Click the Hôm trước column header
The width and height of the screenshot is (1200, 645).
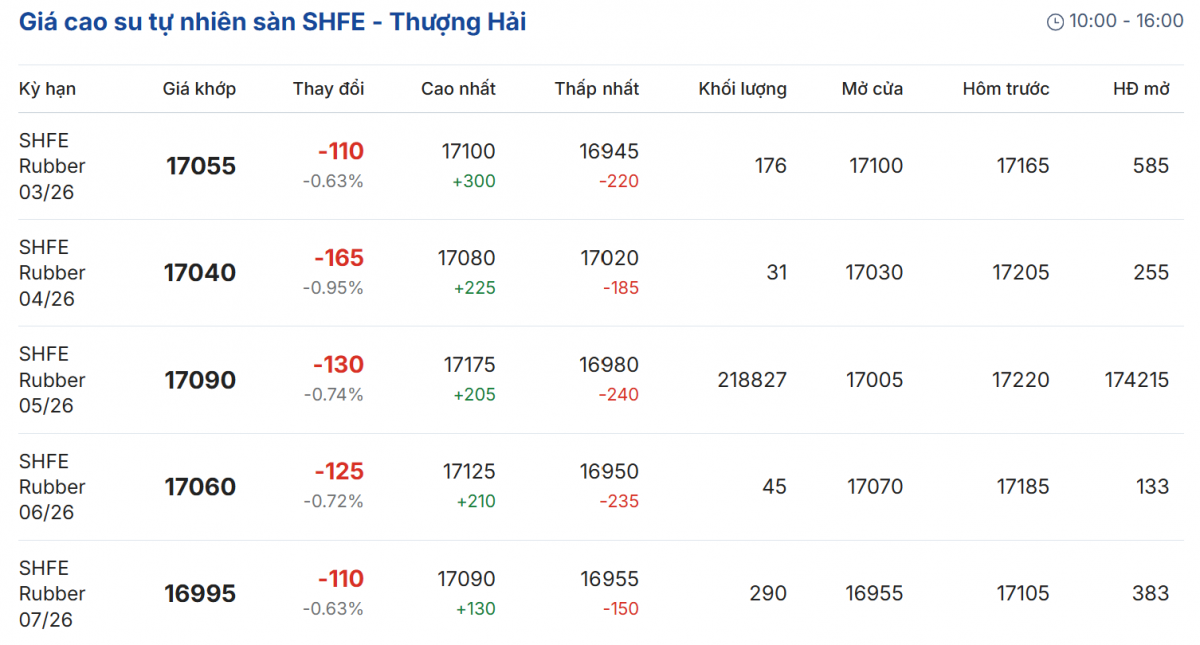tap(1005, 89)
